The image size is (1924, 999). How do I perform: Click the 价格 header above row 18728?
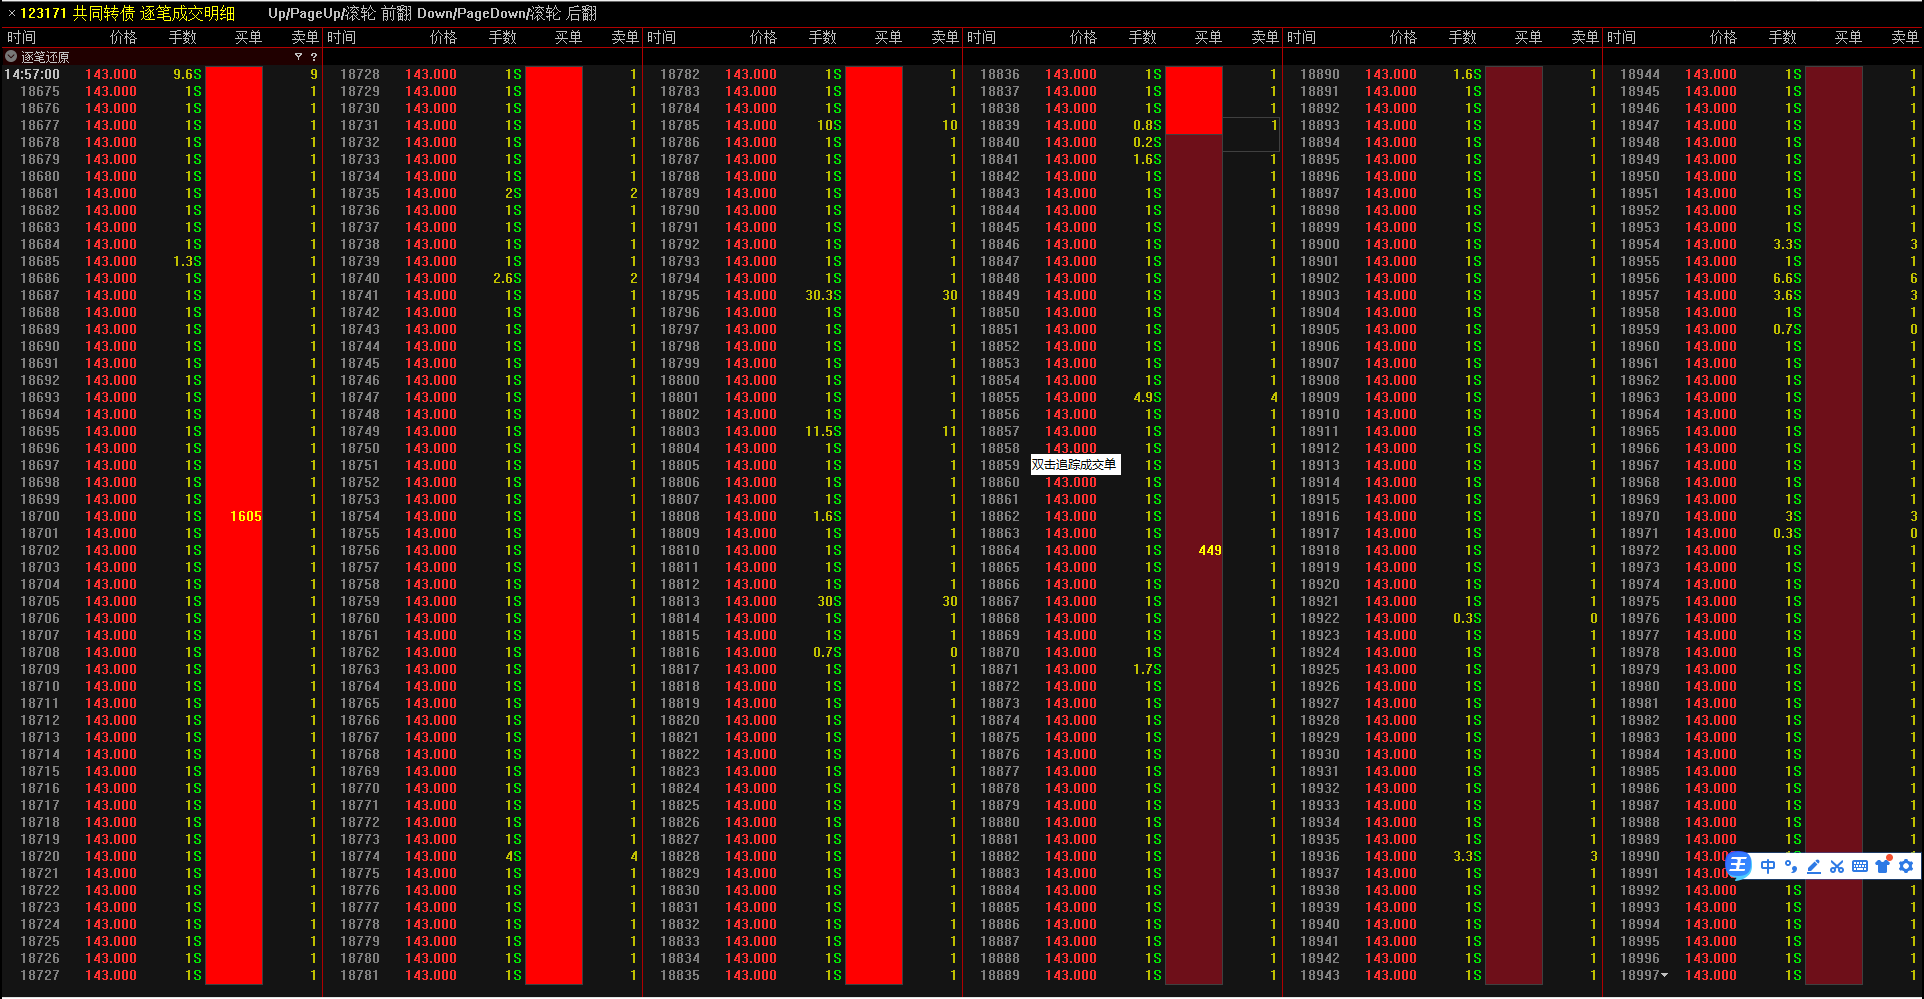click(443, 37)
